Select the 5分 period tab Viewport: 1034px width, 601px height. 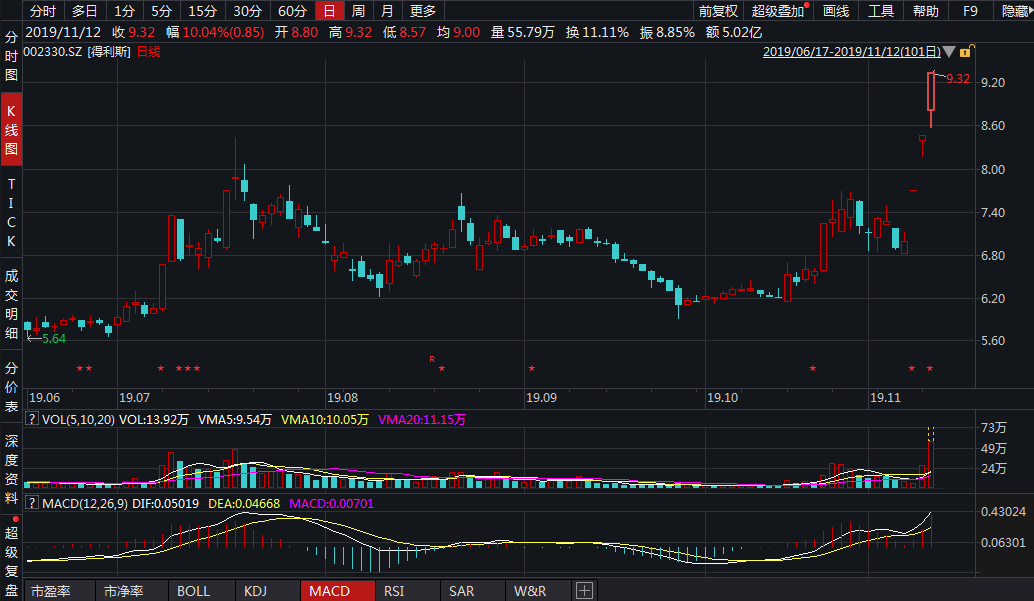tap(162, 11)
